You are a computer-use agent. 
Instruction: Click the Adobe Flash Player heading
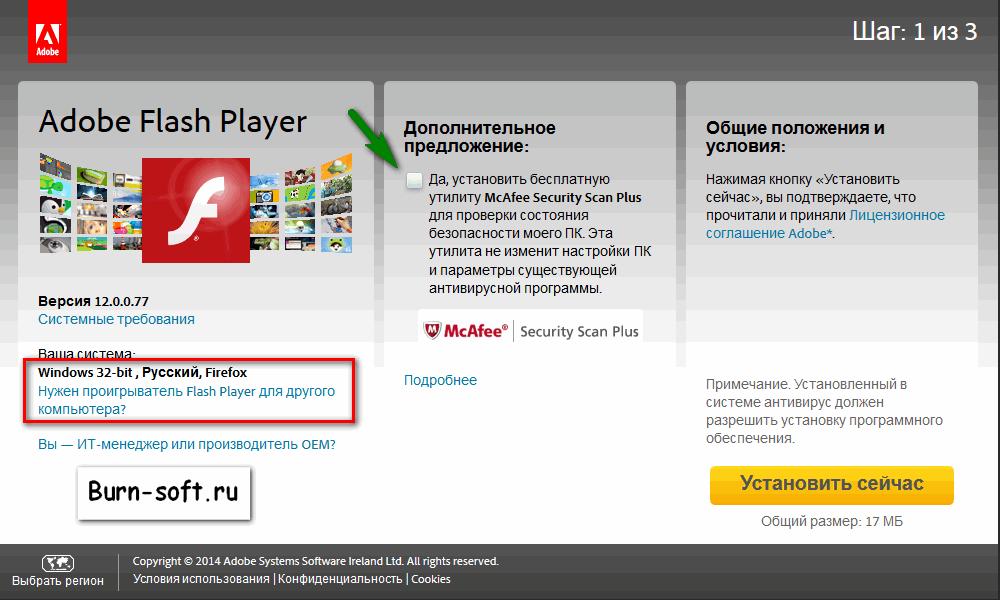point(173,122)
